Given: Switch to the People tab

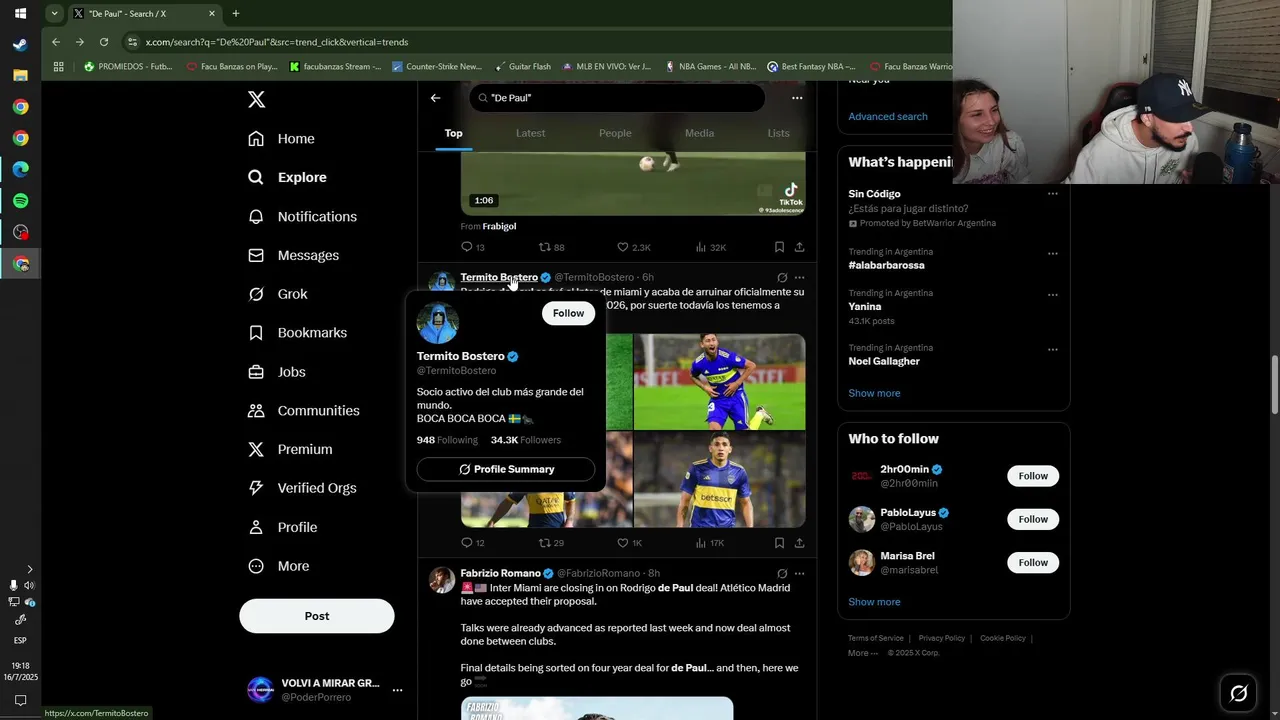Looking at the screenshot, I should coord(615,133).
